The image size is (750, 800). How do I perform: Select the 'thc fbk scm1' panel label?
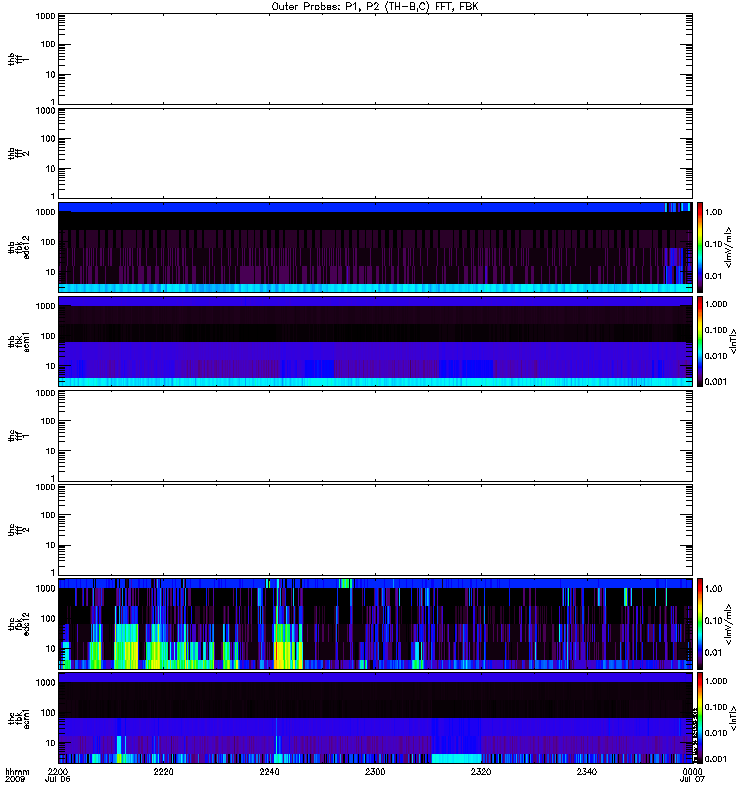coord(18,718)
